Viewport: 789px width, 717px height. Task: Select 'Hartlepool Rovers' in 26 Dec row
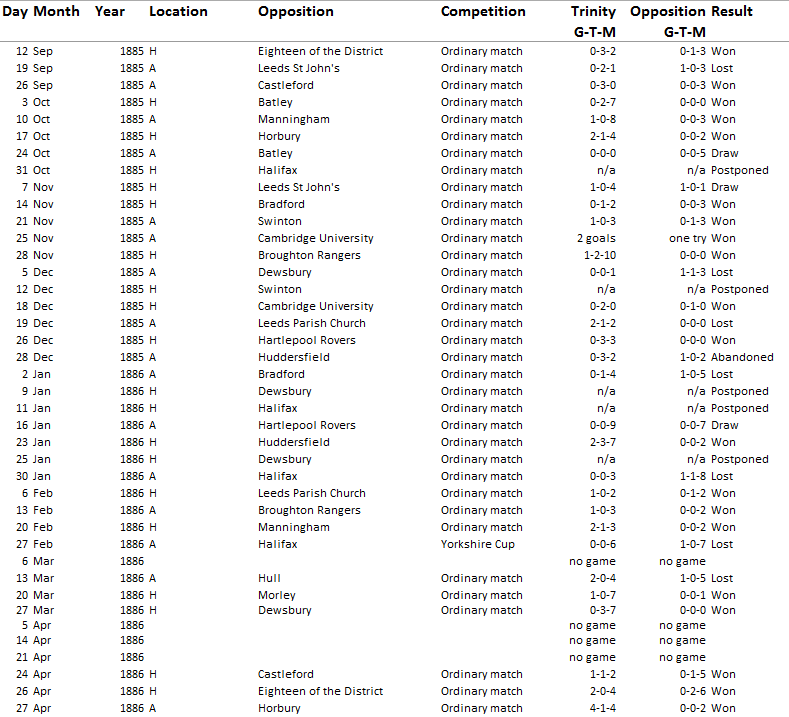tap(306, 341)
